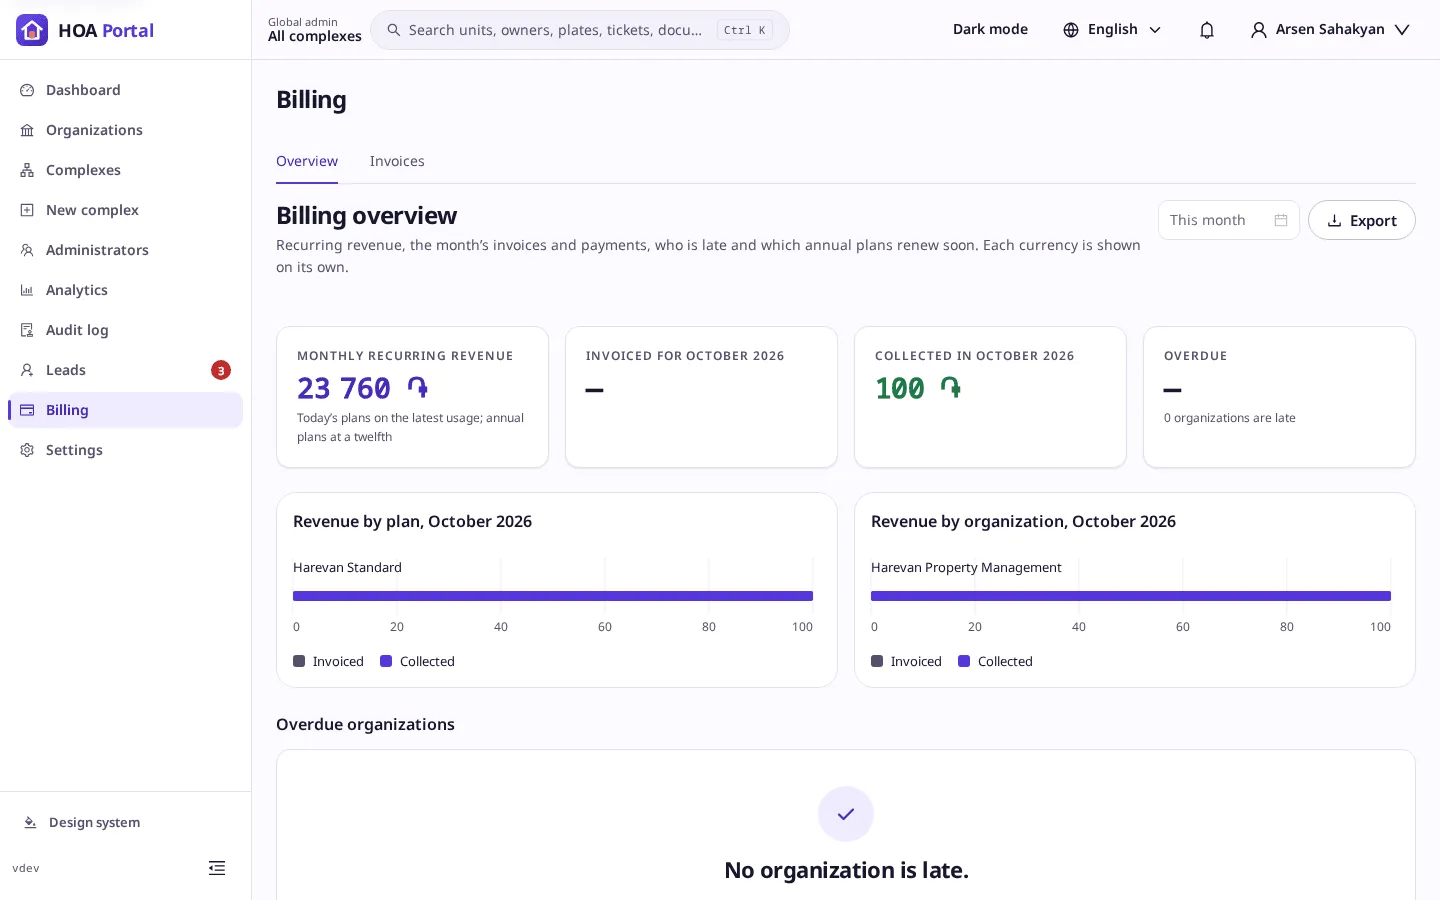Click the Harevan Standard revenue bar
This screenshot has width=1440, height=900.
[x=553, y=596]
